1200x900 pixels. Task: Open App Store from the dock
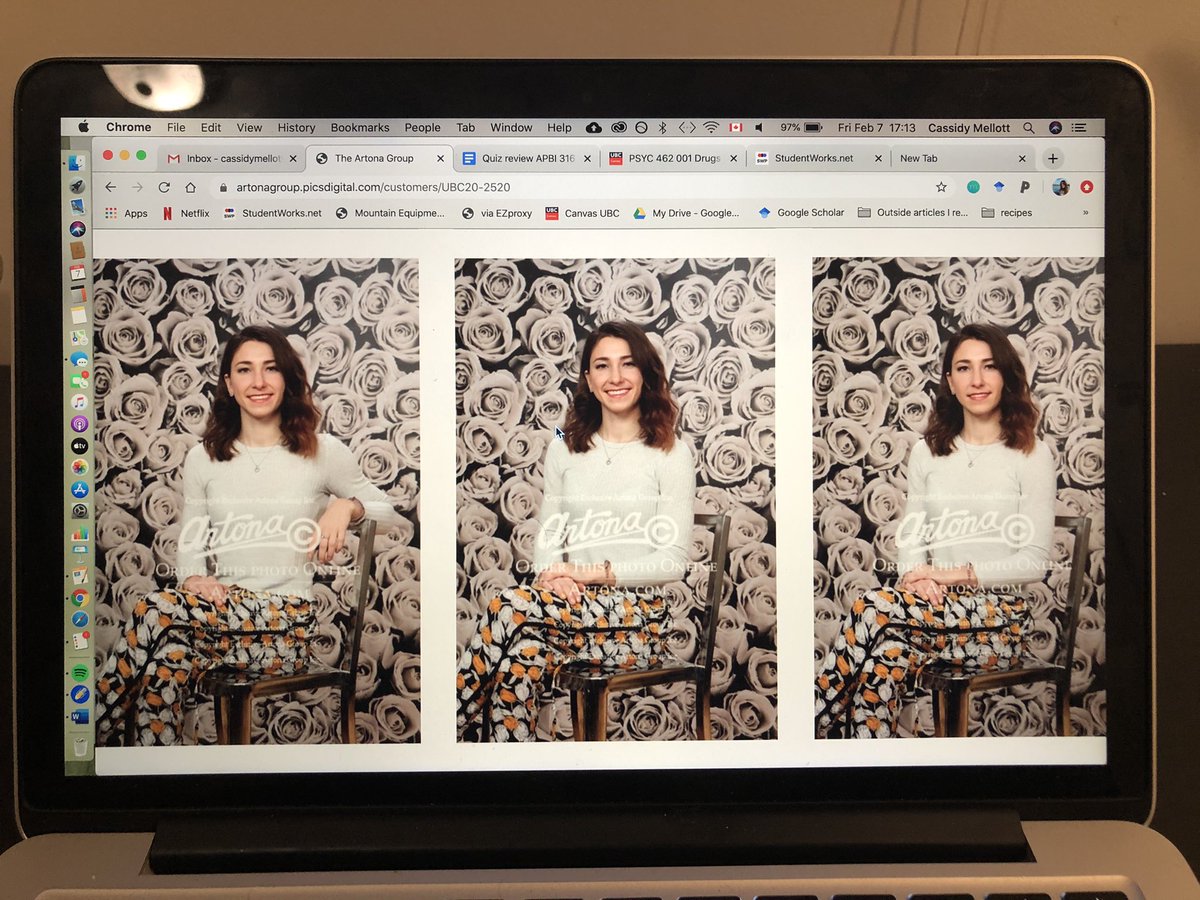pyautogui.click(x=79, y=489)
